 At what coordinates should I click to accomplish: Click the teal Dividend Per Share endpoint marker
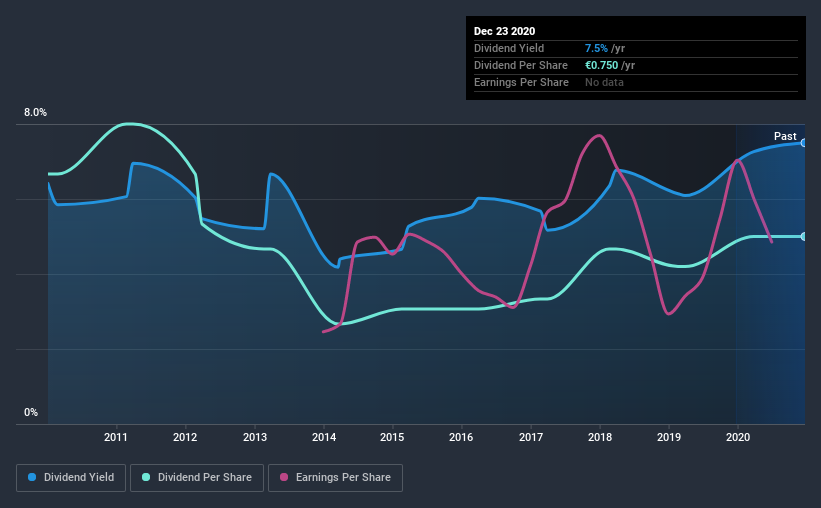804,237
